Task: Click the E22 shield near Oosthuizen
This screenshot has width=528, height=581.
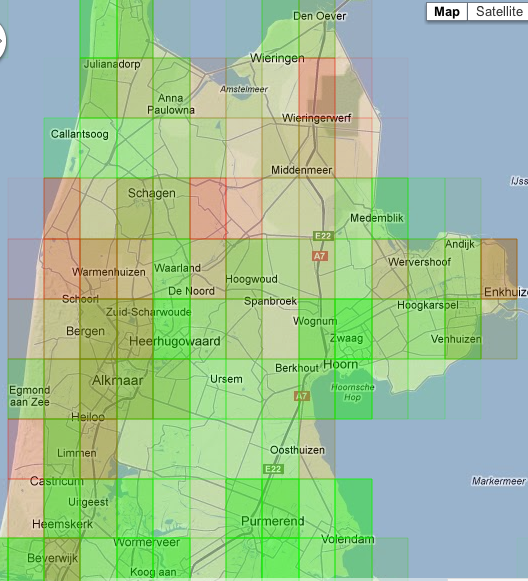Action: pos(273,469)
